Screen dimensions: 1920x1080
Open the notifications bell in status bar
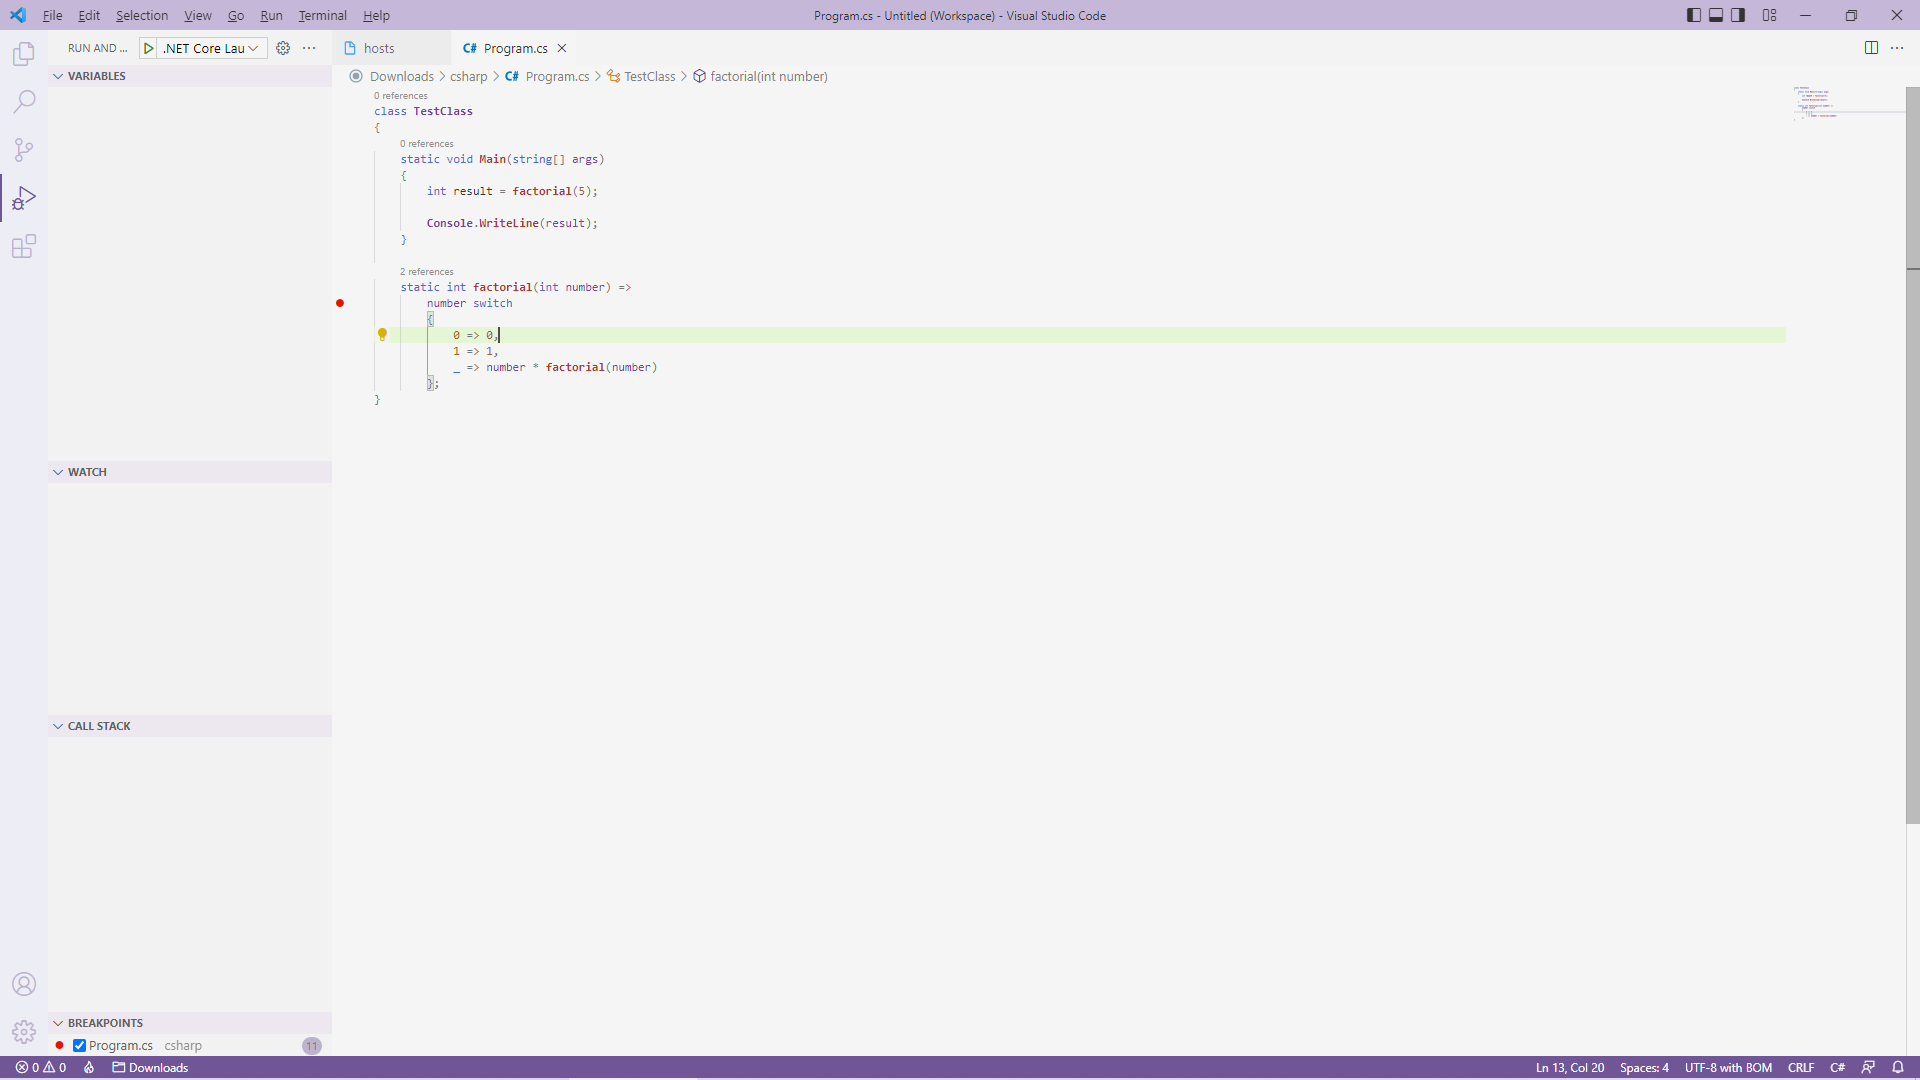pyautogui.click(x=1897, y=1067)
